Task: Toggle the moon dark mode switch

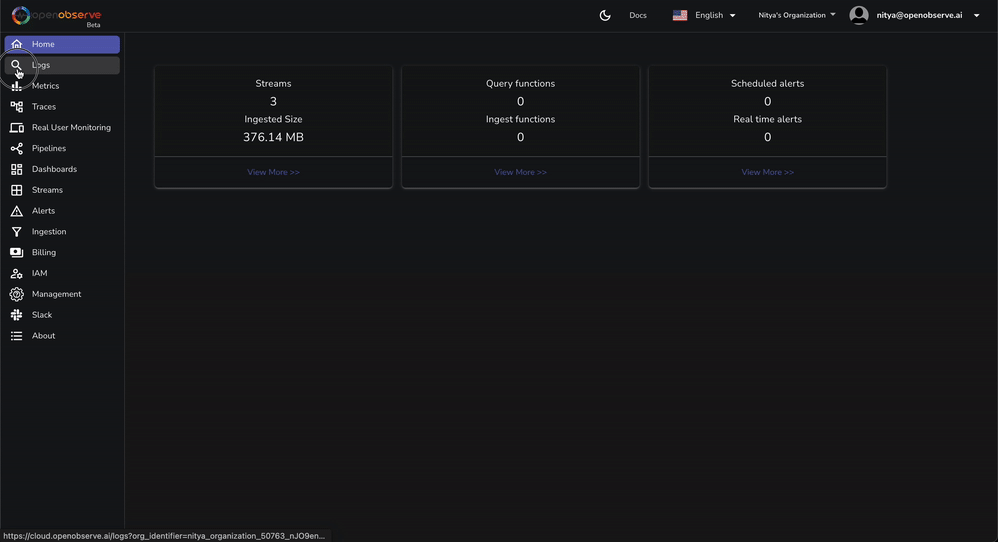Action: 605,15
